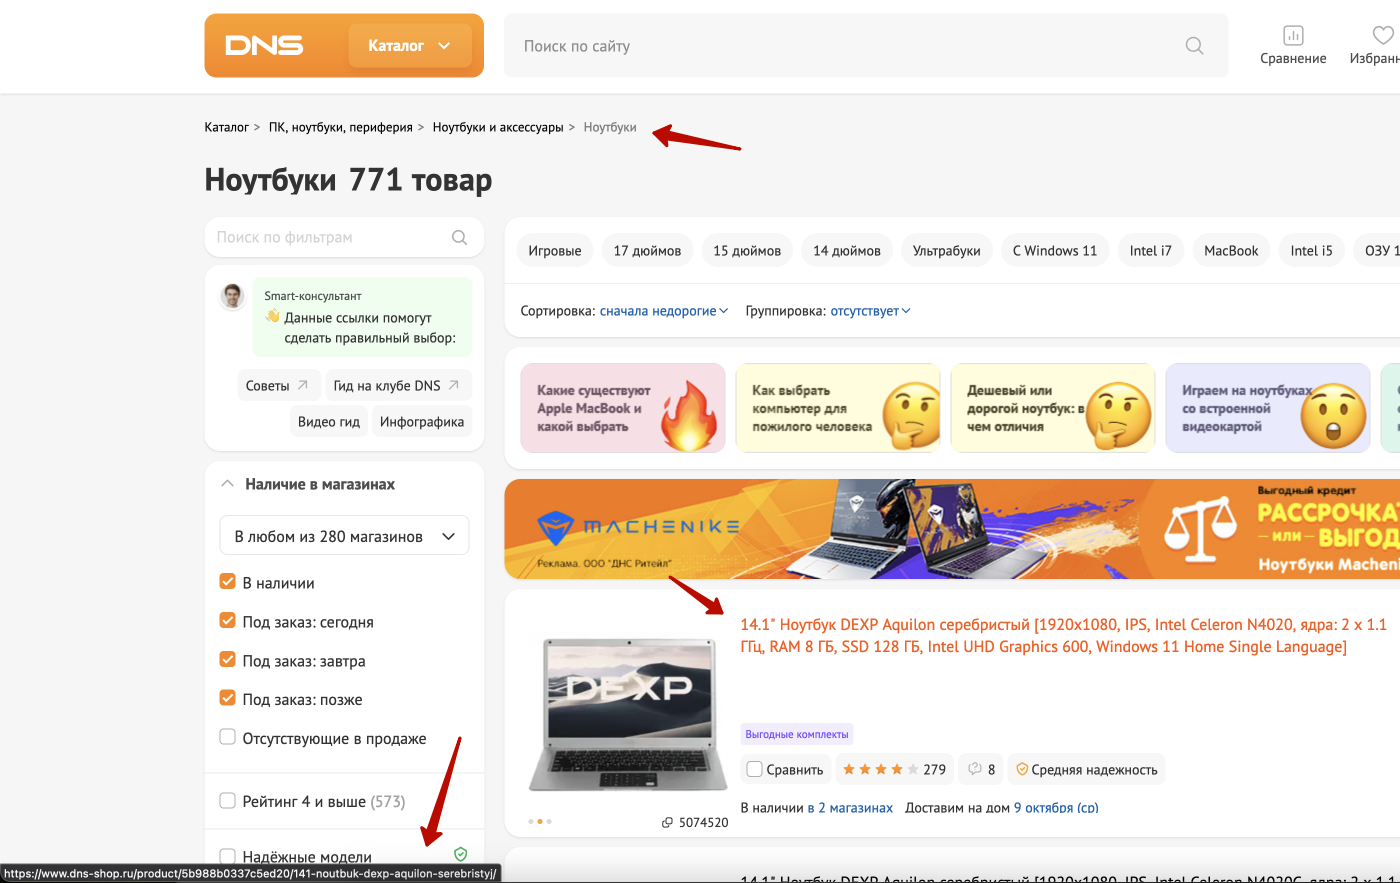Click the DNS logo

tap(264, 46)
